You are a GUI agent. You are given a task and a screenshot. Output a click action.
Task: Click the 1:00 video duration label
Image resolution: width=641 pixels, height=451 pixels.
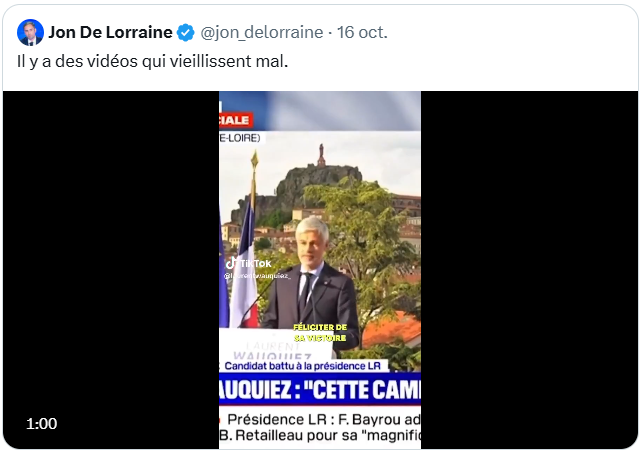pos(42,424)
